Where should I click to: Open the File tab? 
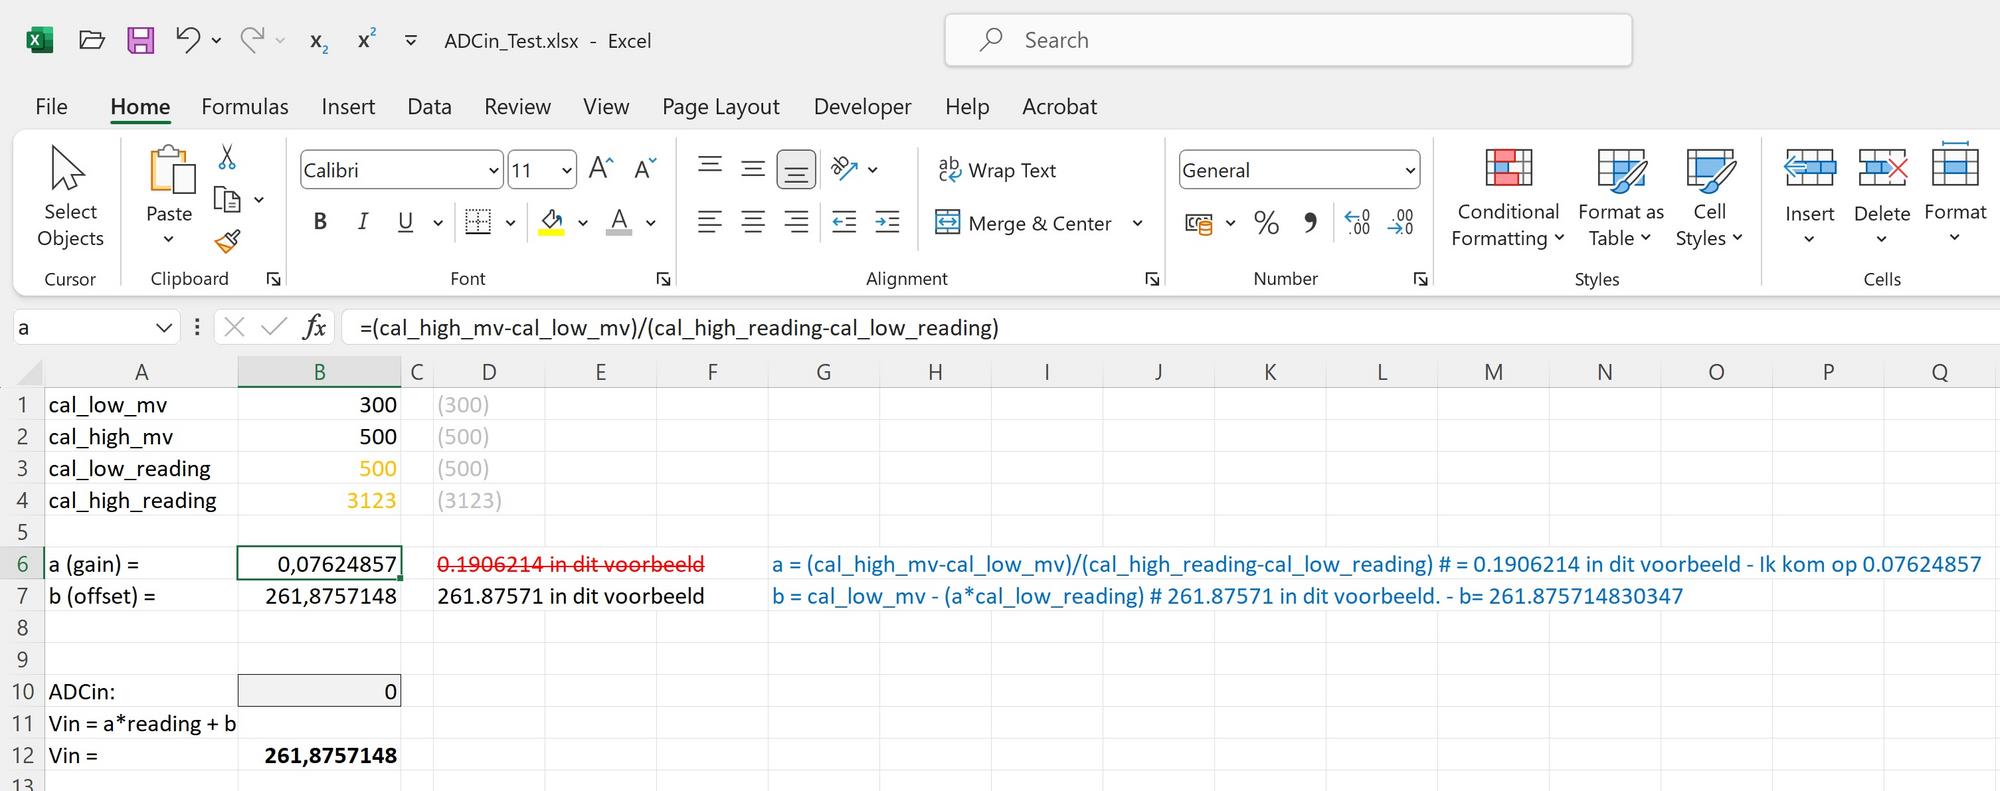click(x=52, y=106)
